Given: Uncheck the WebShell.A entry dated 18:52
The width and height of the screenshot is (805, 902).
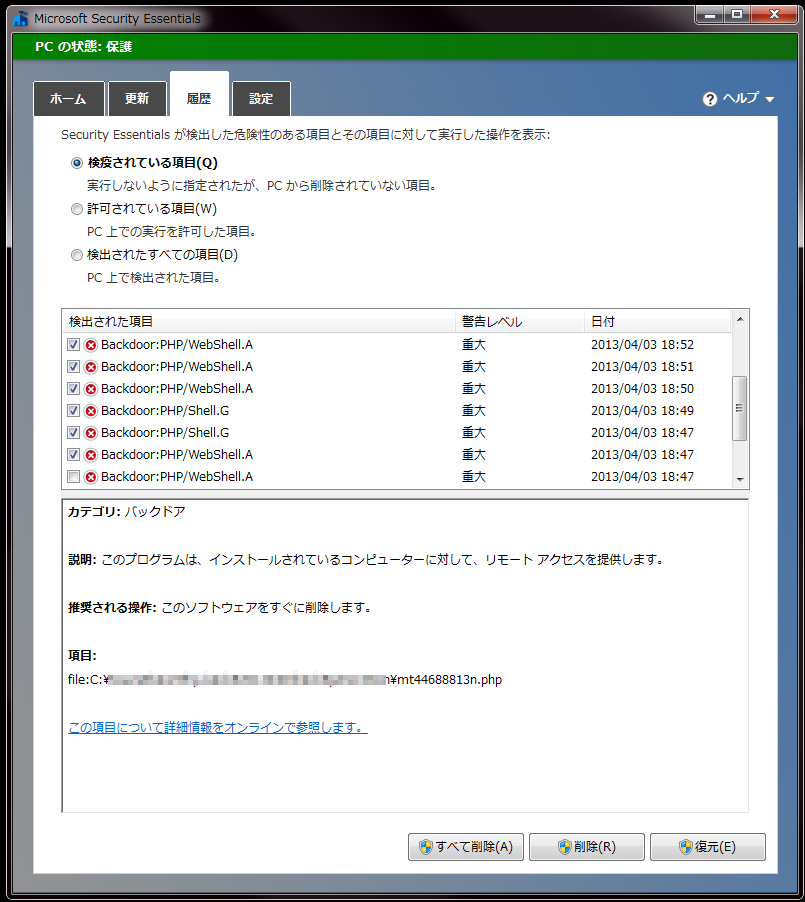Looking at the screenshot, I should click(x=73, y=345).
